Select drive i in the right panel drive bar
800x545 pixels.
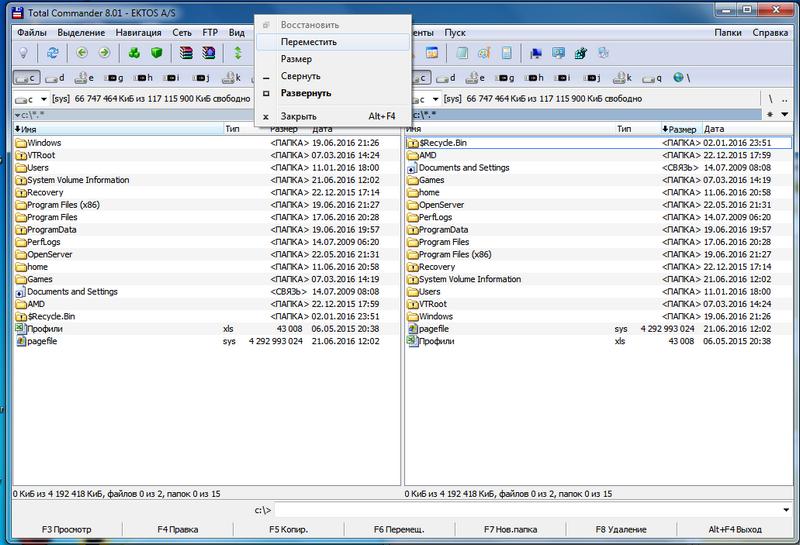(563, 78)
